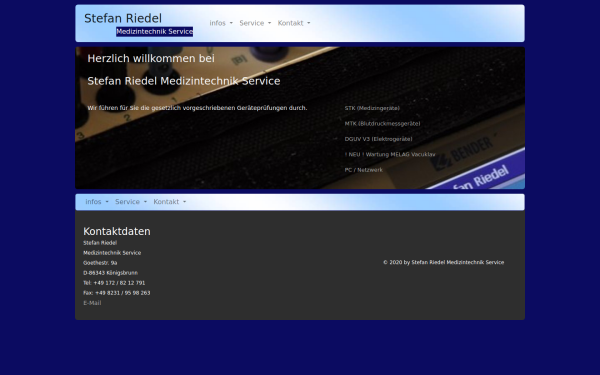Expand the Service menu in lower navbar
This screenshot has width=600, height=375.
click(x=131, y=202)
